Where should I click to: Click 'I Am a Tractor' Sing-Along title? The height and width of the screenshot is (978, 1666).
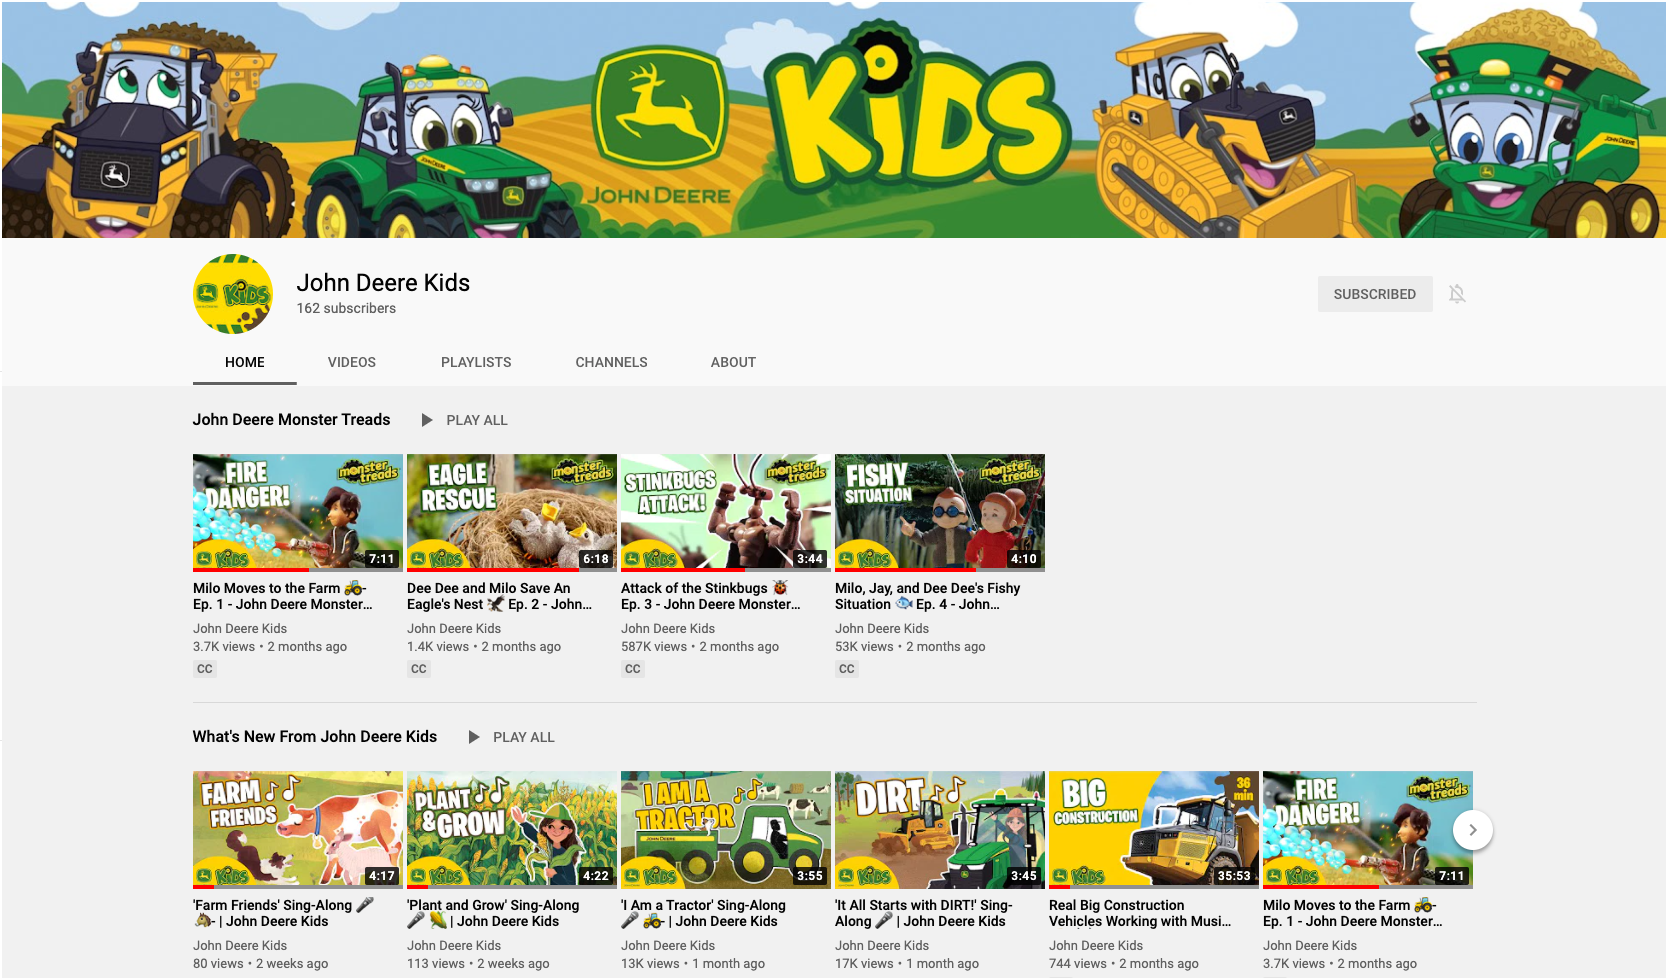[704, 913]
